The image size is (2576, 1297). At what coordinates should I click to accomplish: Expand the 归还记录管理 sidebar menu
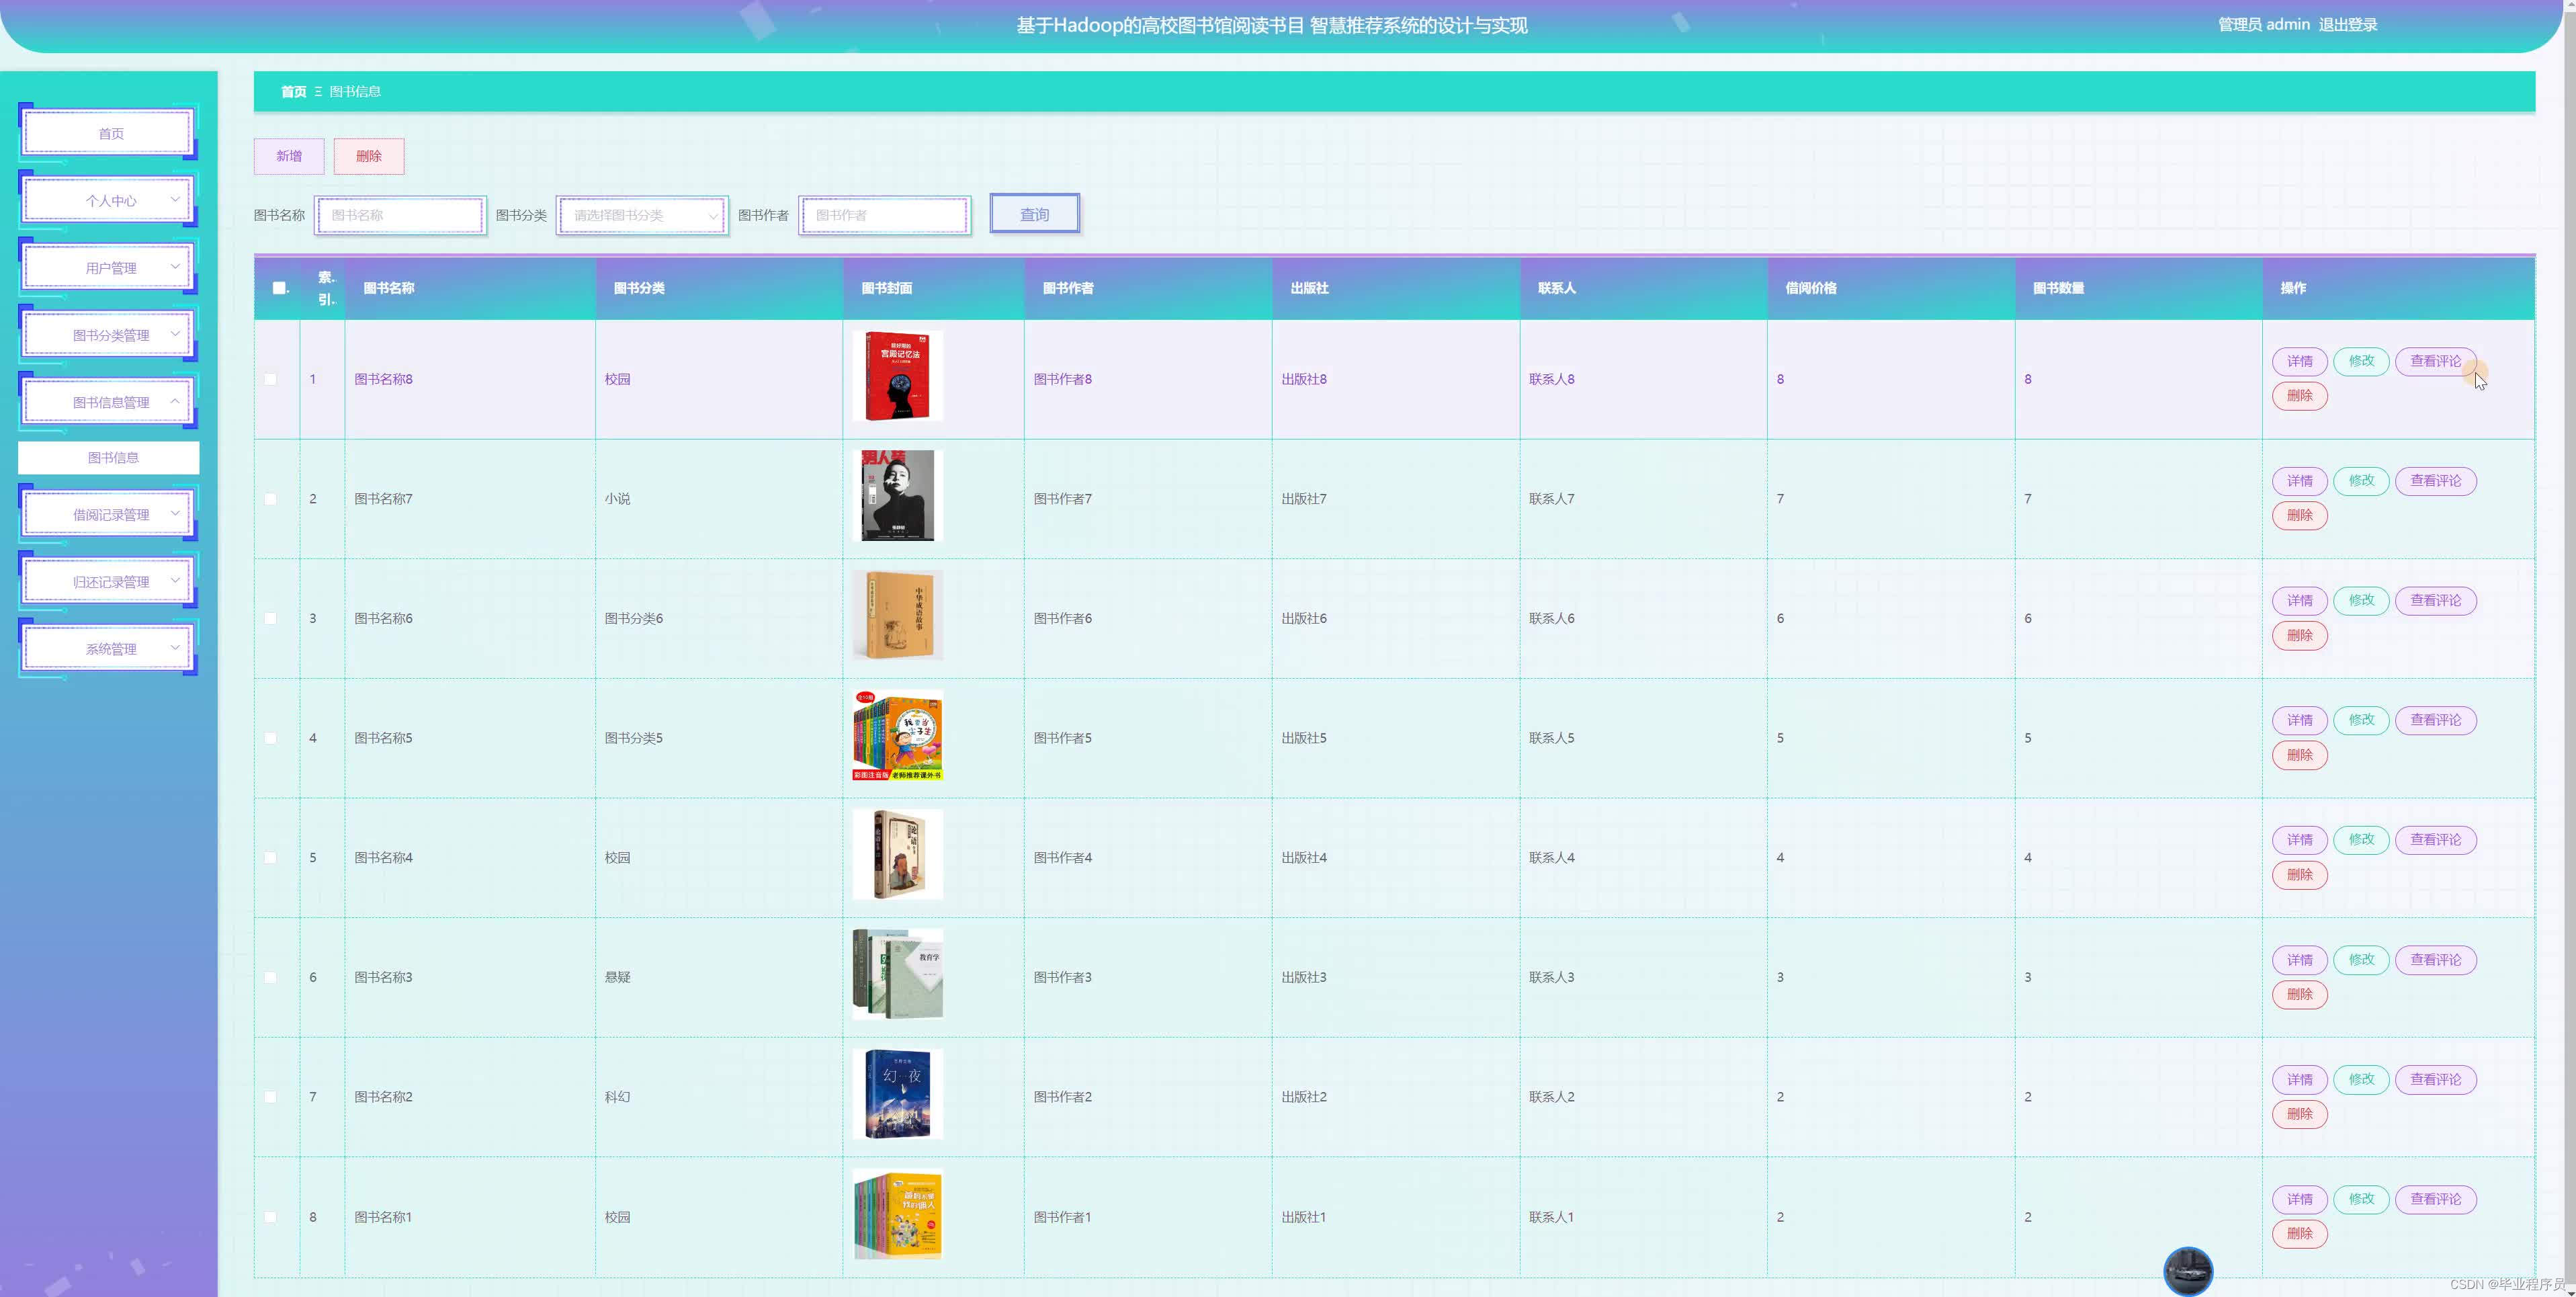109,581
